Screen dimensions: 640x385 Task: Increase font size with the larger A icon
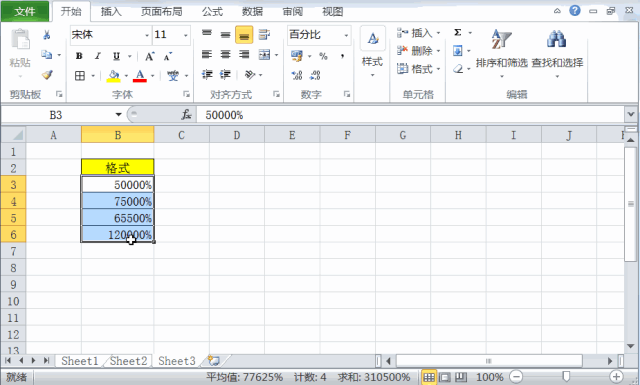[149, 56]
